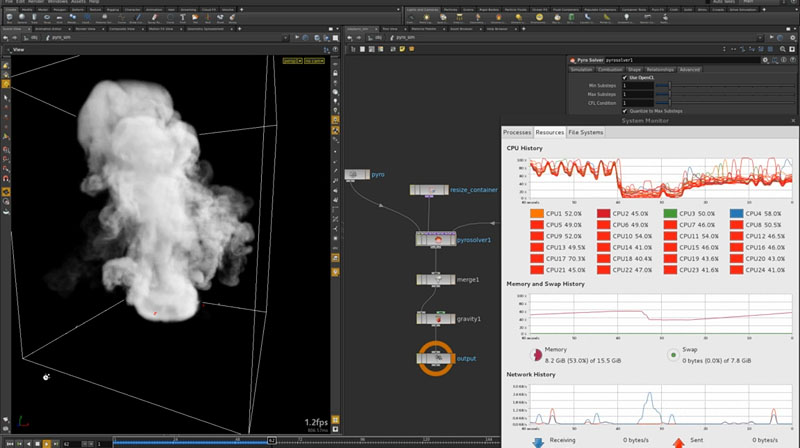Open the File Systems tab
800x448 pixels.
(586, 132)
